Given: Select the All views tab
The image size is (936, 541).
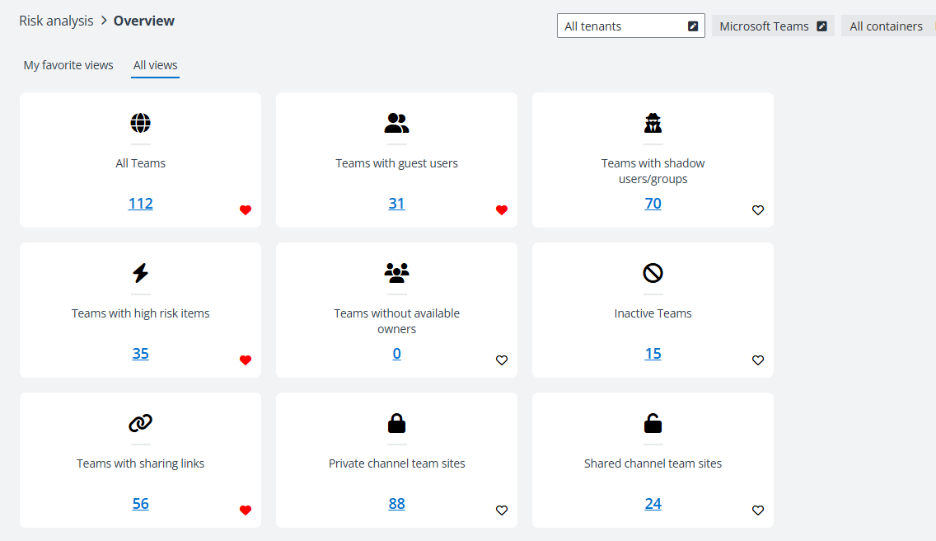Looking at the screenshot, I should 155,65.
